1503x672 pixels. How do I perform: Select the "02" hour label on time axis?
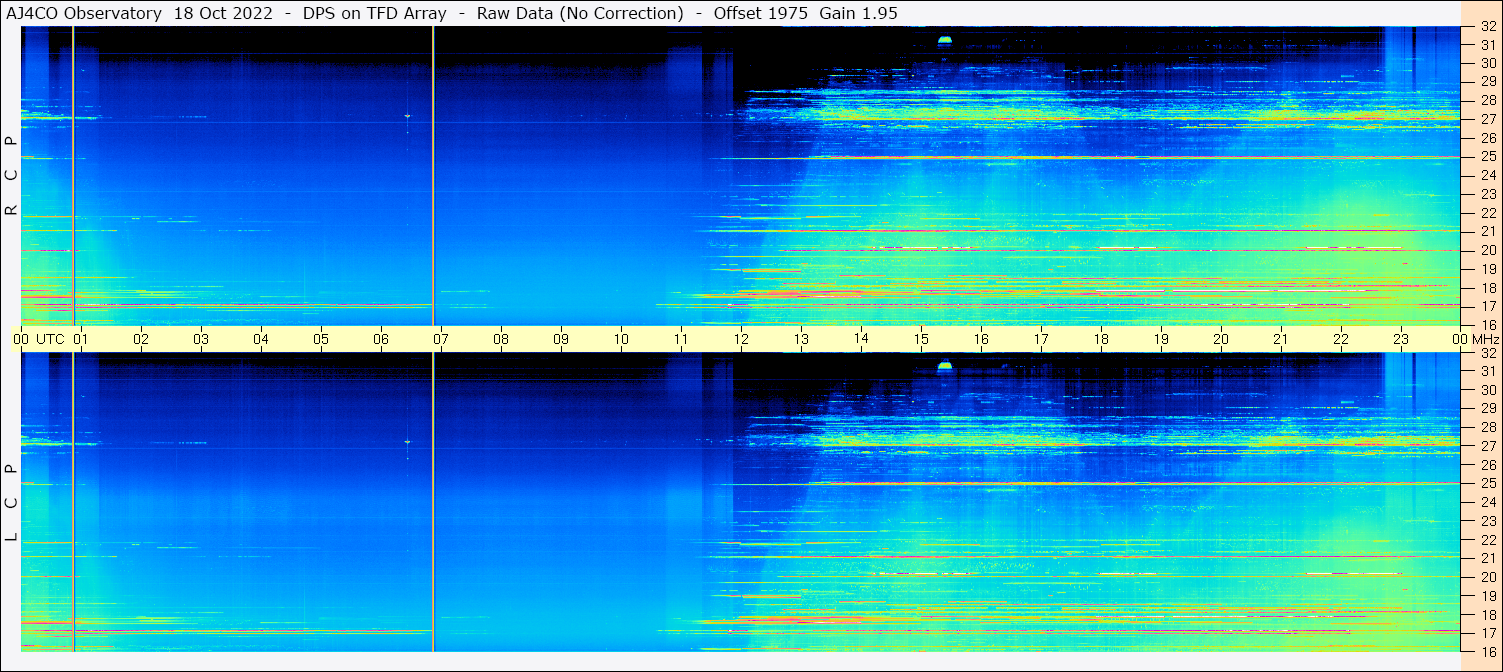tap(141, 339)
